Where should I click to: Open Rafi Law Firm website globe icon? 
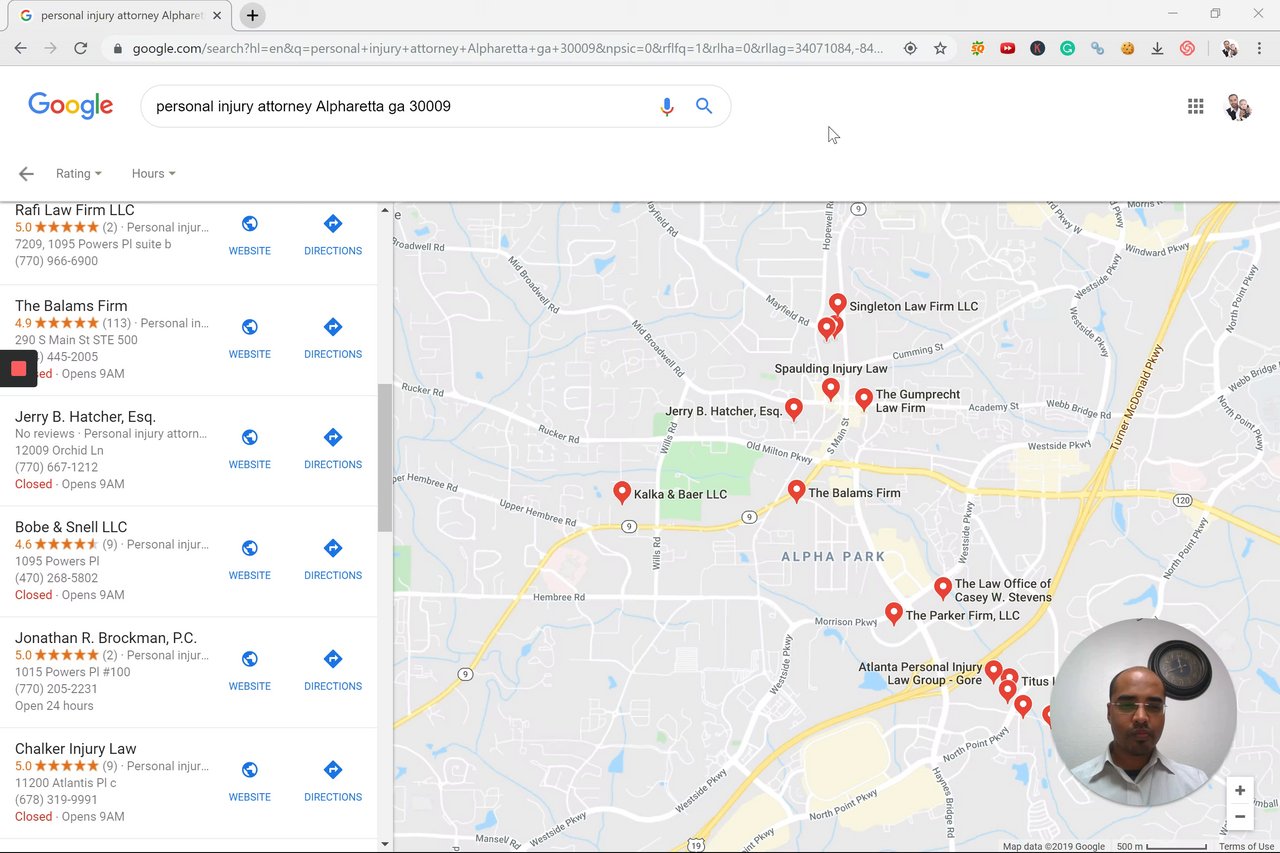[x=250, y=224]
